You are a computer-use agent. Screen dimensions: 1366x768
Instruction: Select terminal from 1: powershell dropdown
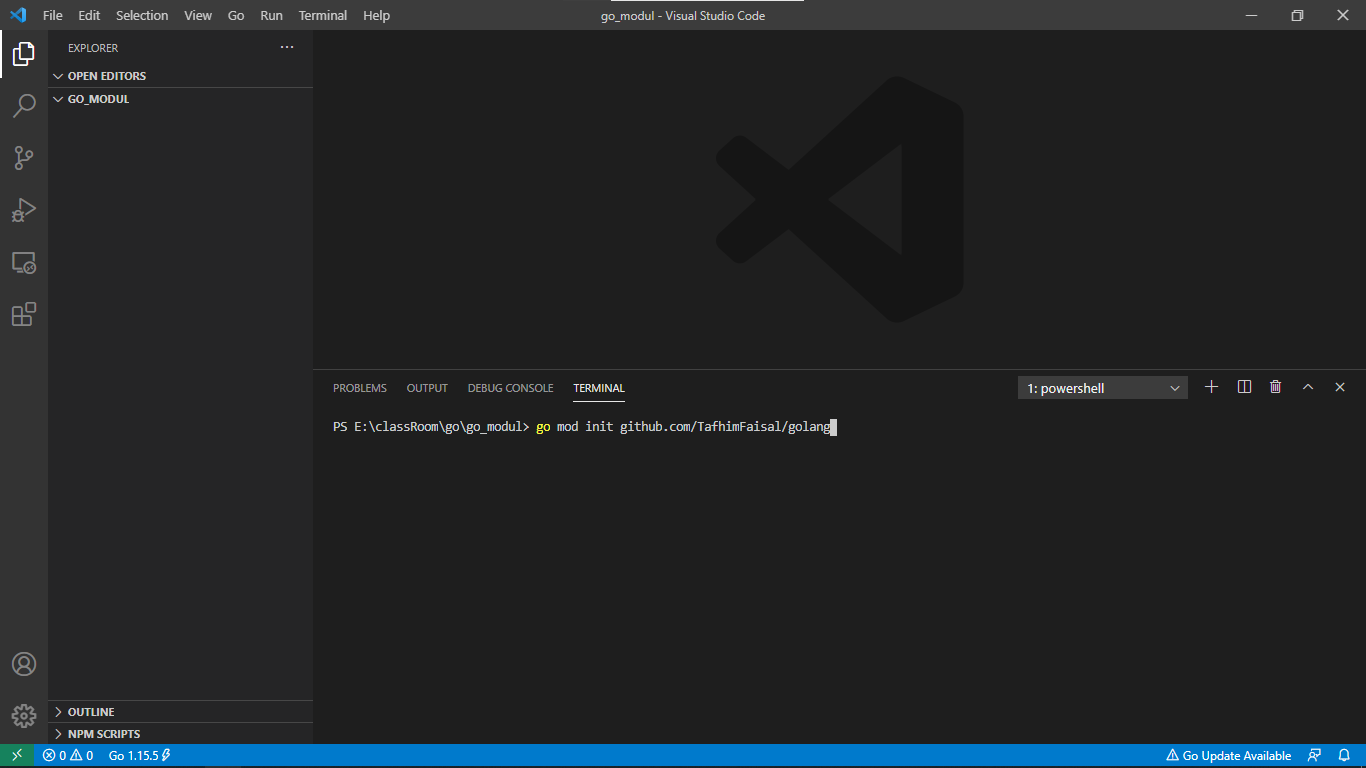1103,388
